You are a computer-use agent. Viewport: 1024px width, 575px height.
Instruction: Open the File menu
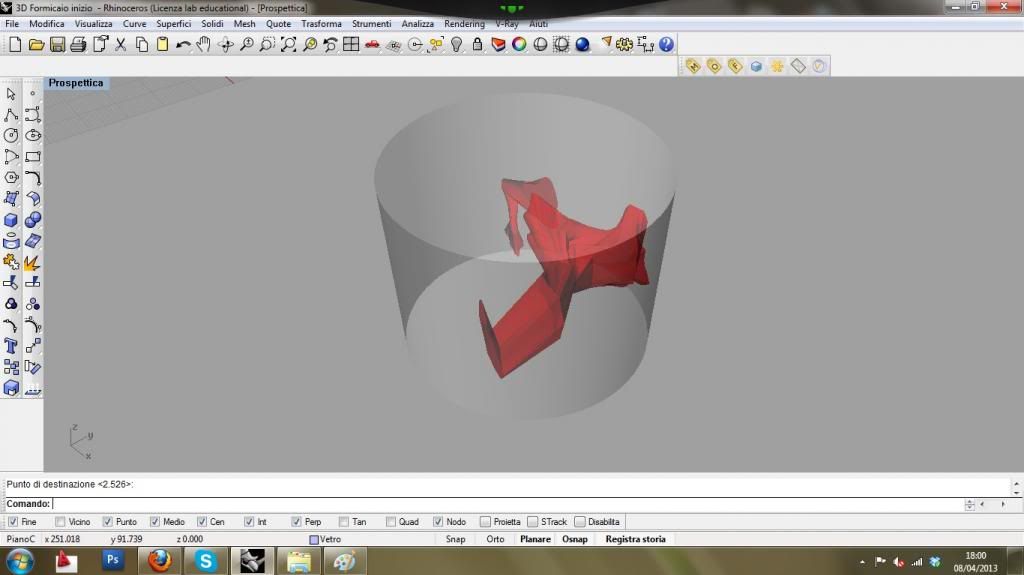pos(12,24)
